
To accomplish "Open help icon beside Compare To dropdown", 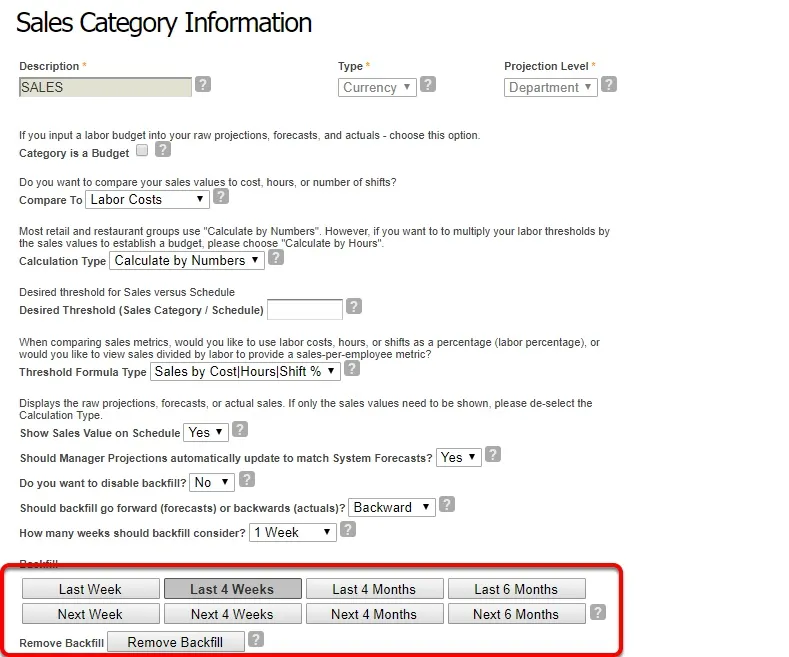I will [x=221, y=196].
